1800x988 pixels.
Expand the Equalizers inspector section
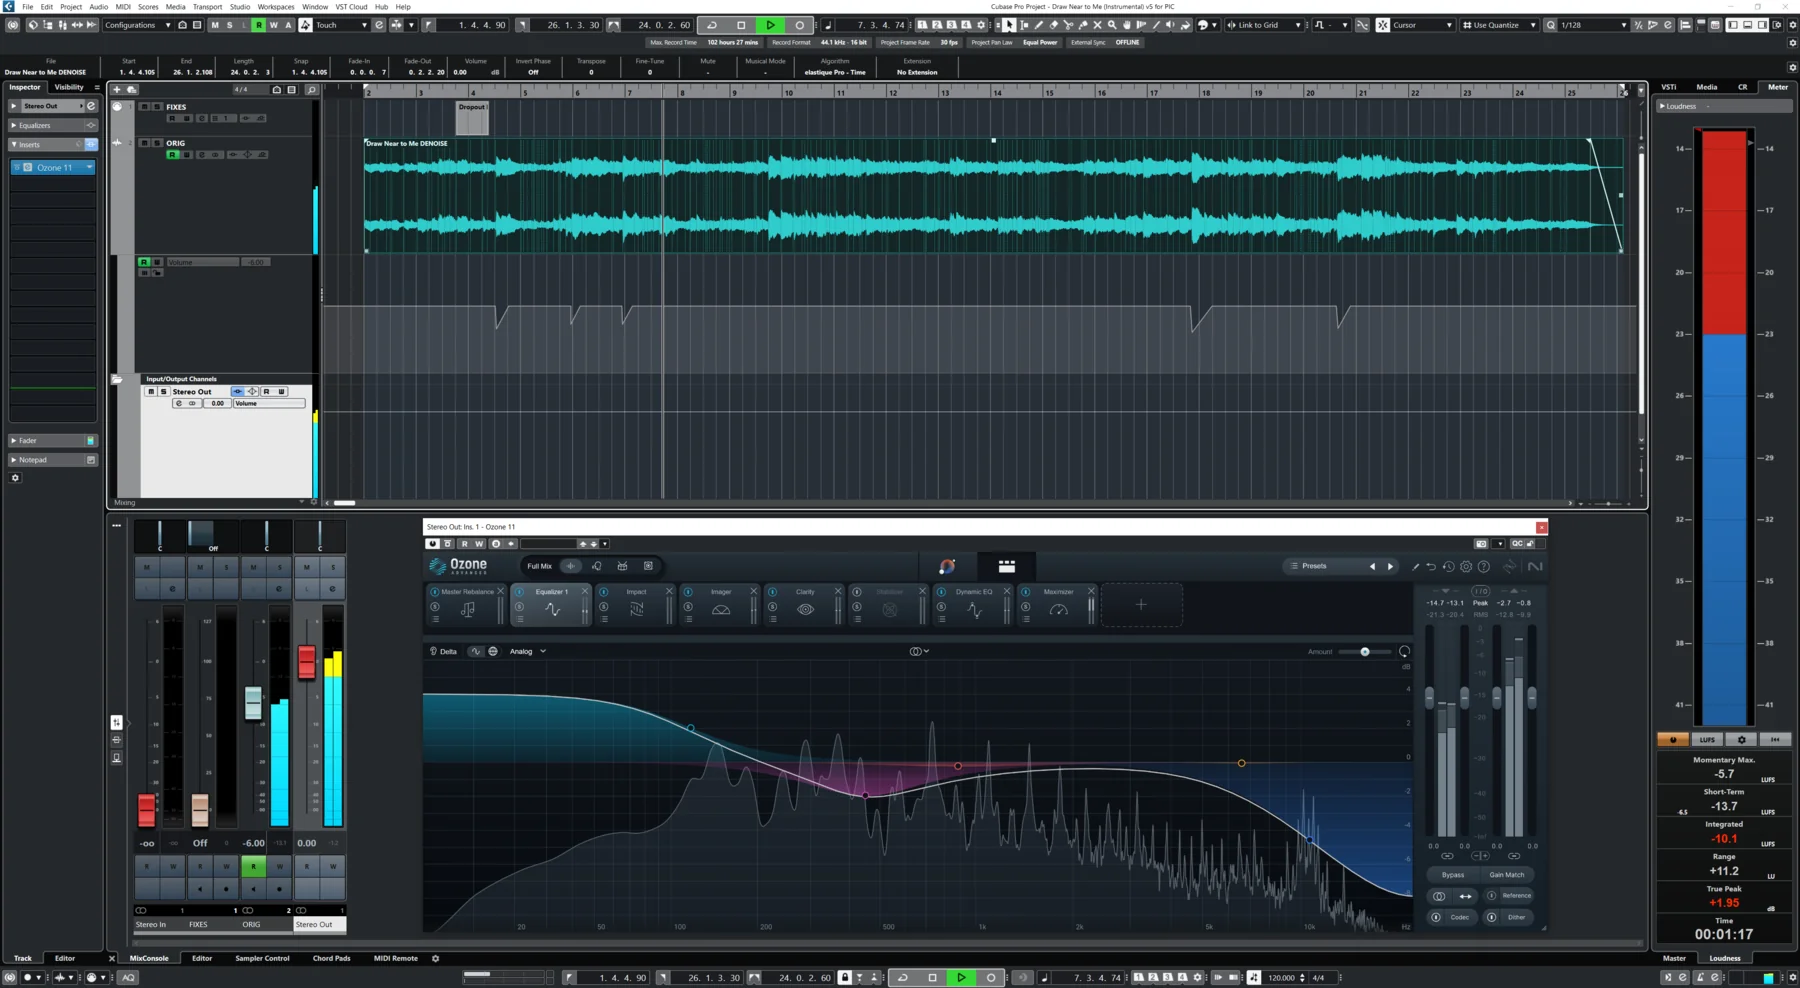(53, 125)
